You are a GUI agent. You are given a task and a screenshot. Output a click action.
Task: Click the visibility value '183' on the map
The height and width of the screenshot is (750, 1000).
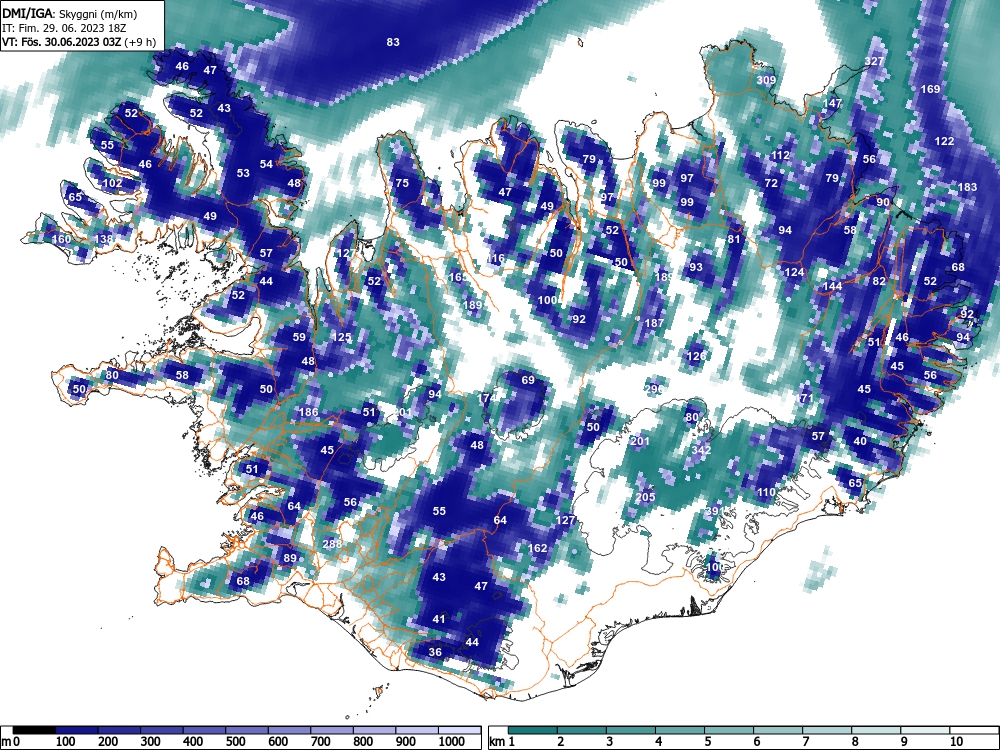[x=967, y=187]
